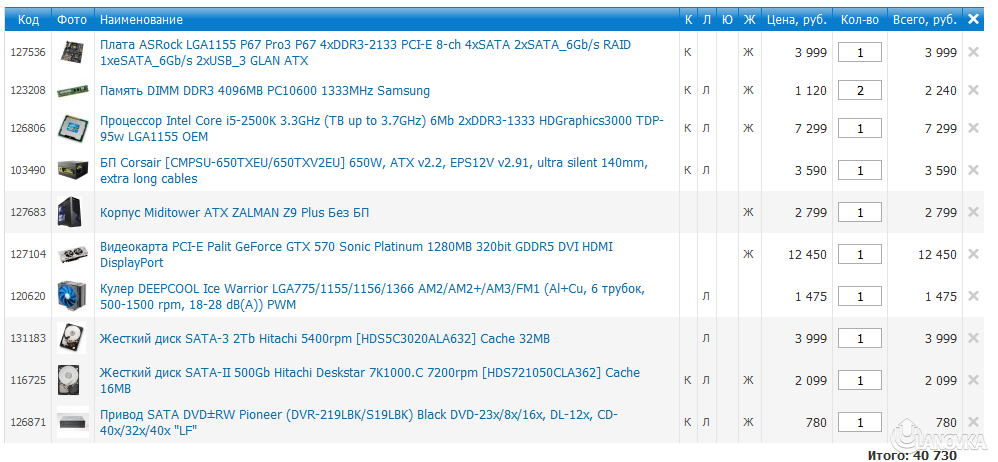
Task: Remove the ZALMAN Z9 Plus case row
Action: [973, 212]
